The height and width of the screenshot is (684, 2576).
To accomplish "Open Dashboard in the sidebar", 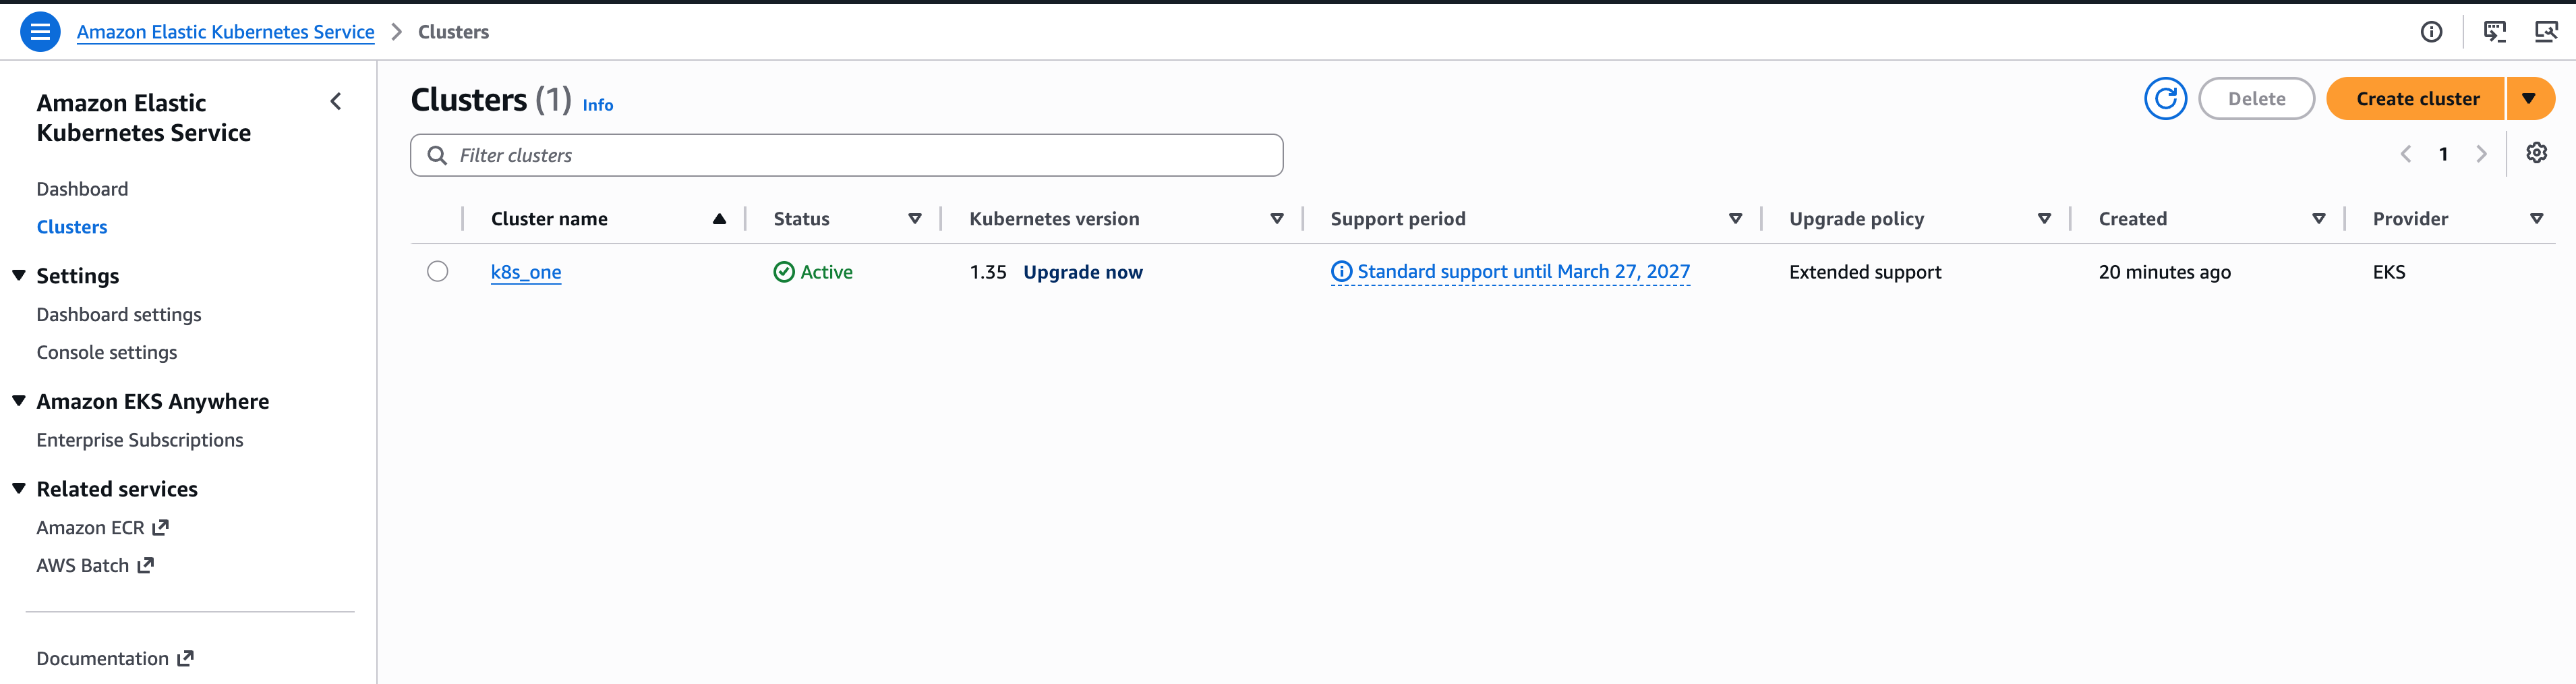I will [x=82, y=190].
